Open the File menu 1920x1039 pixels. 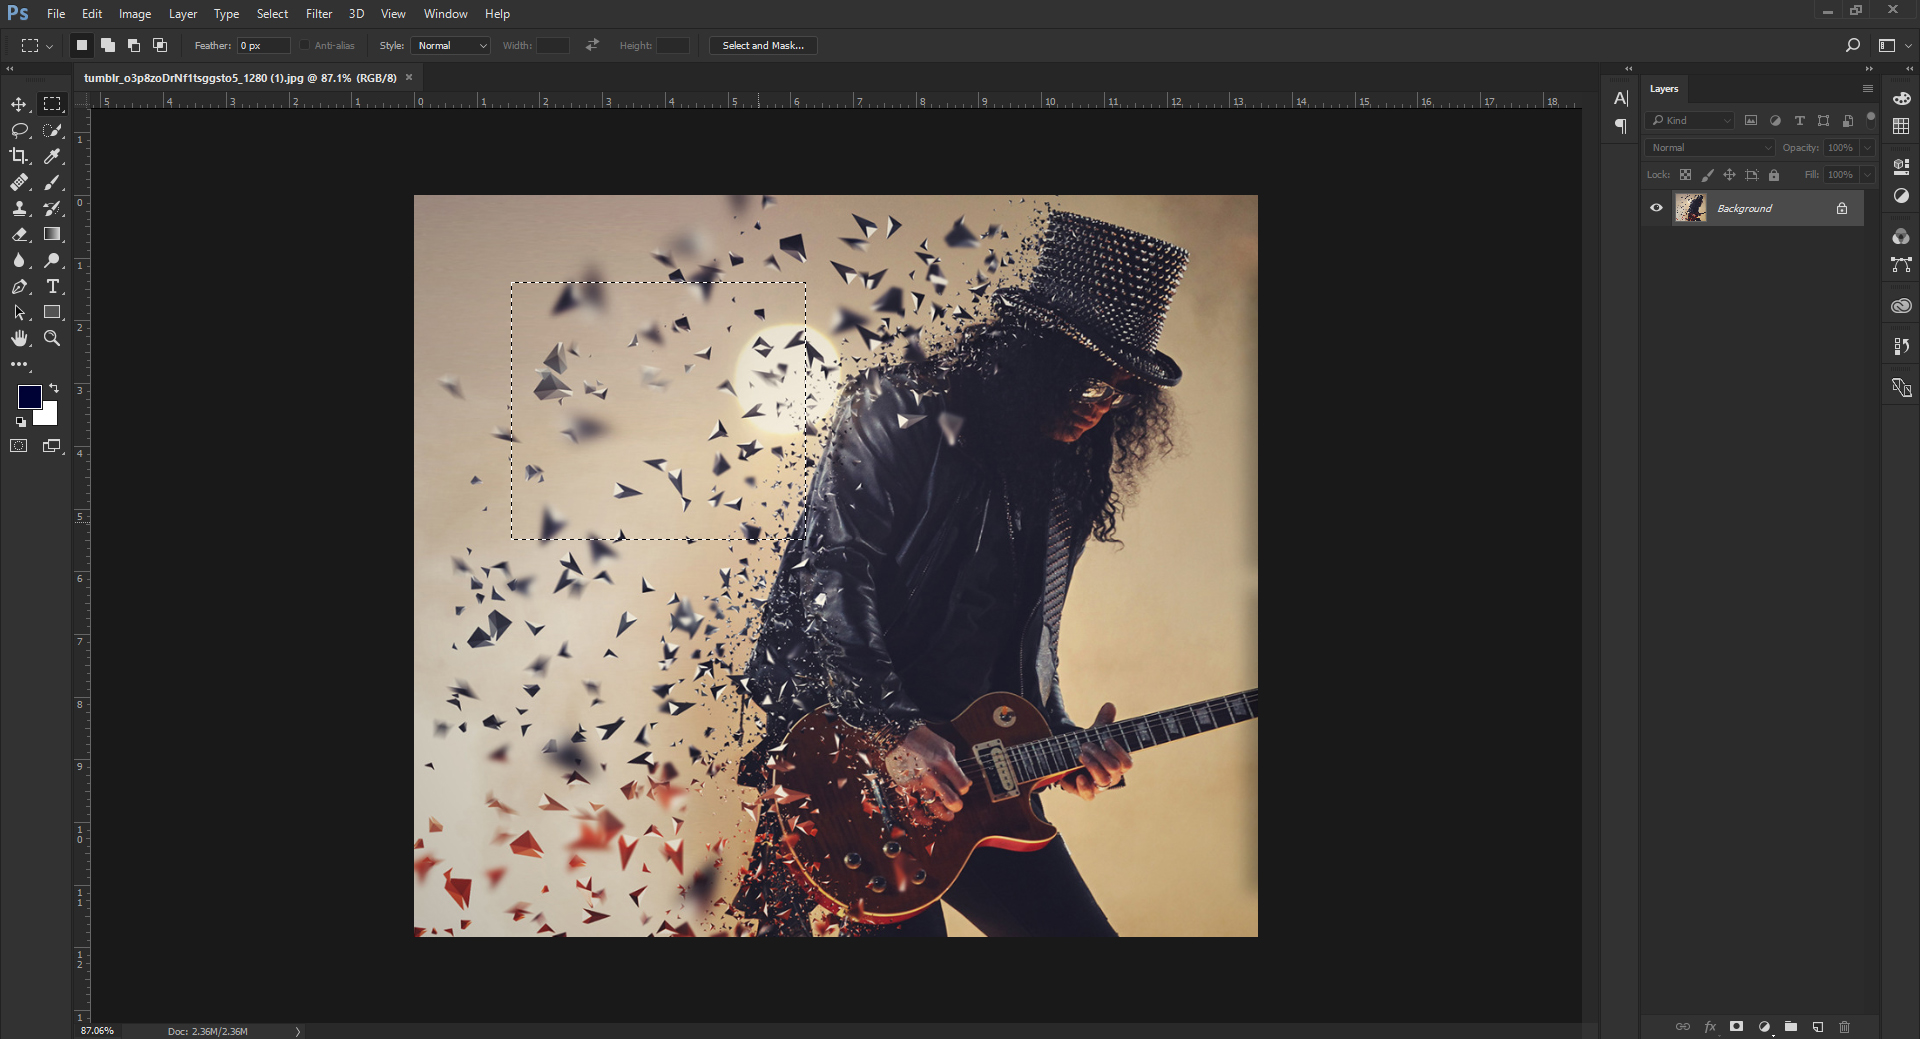click(56, 14)
